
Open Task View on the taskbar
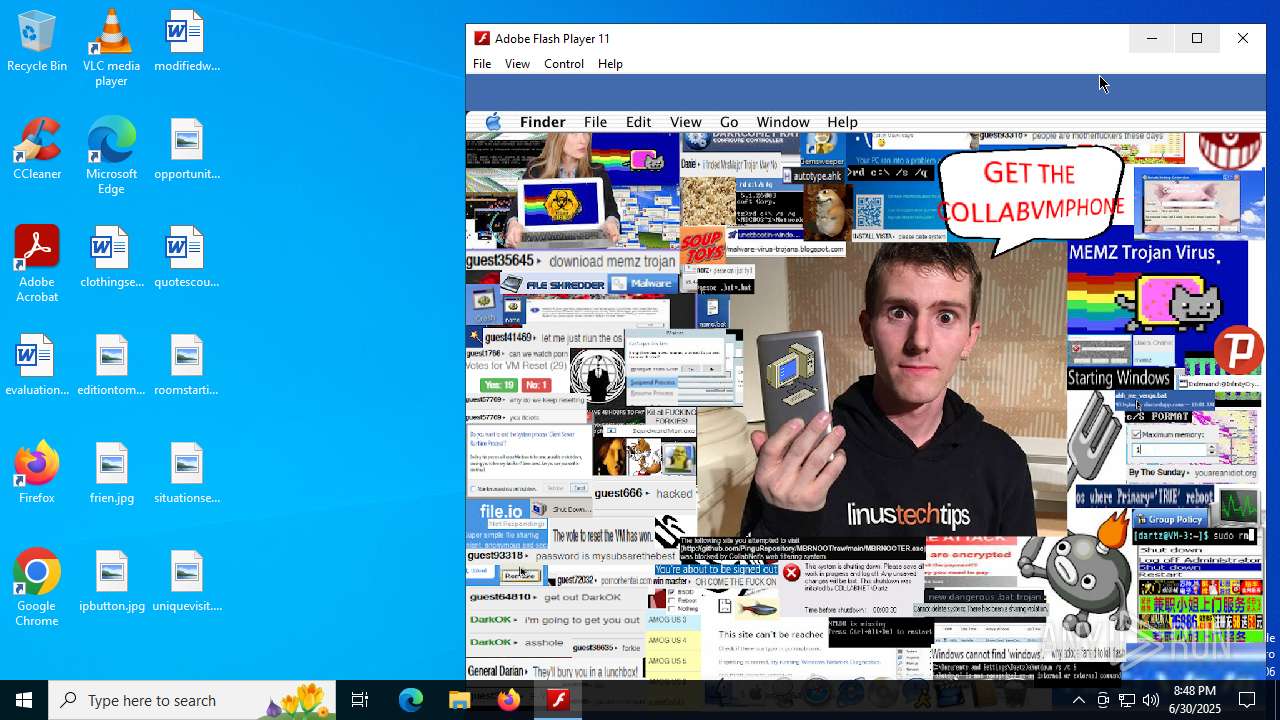click(360, 700)
